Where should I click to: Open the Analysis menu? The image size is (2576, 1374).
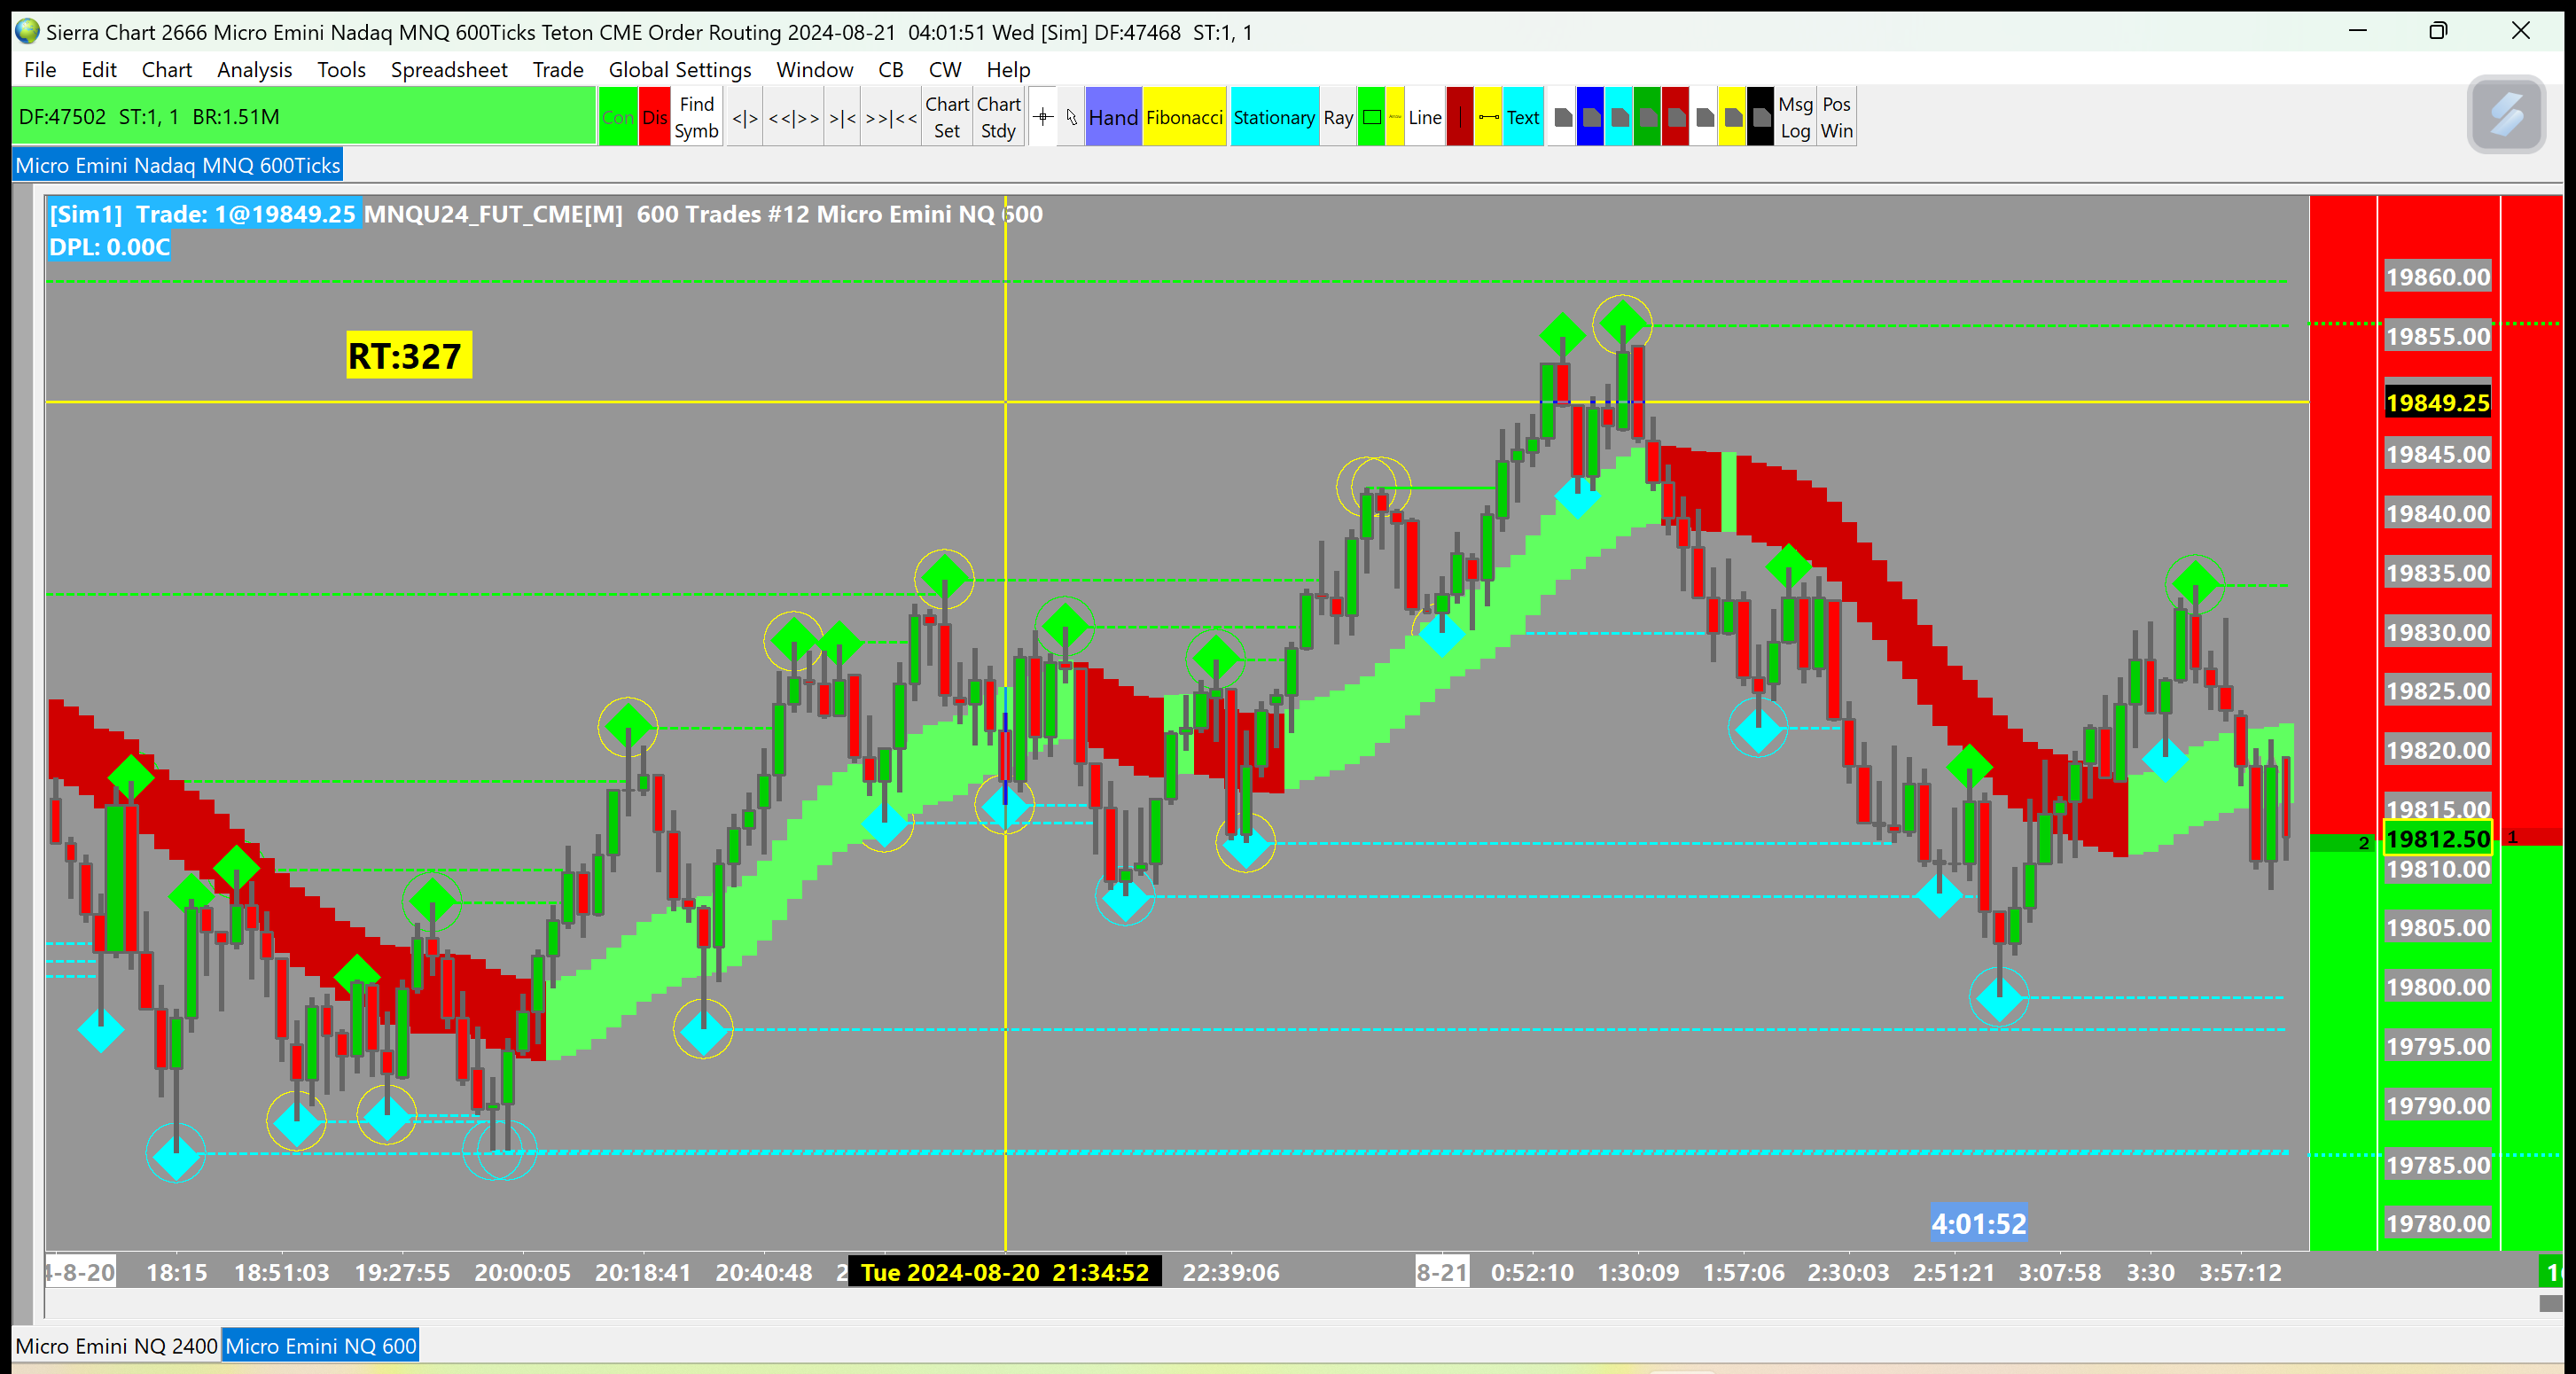[x=254, y=70]
